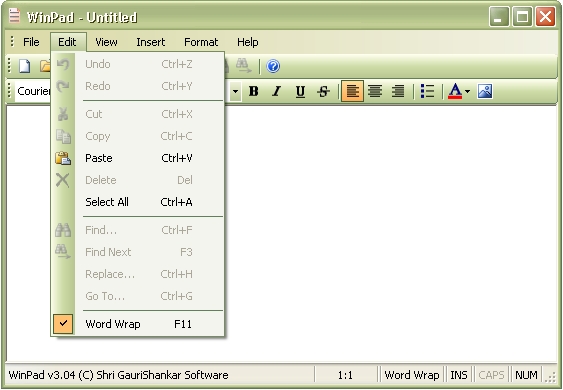563x390 pixels.
Task: Apply the font color A icon
Action: [455, 91]
